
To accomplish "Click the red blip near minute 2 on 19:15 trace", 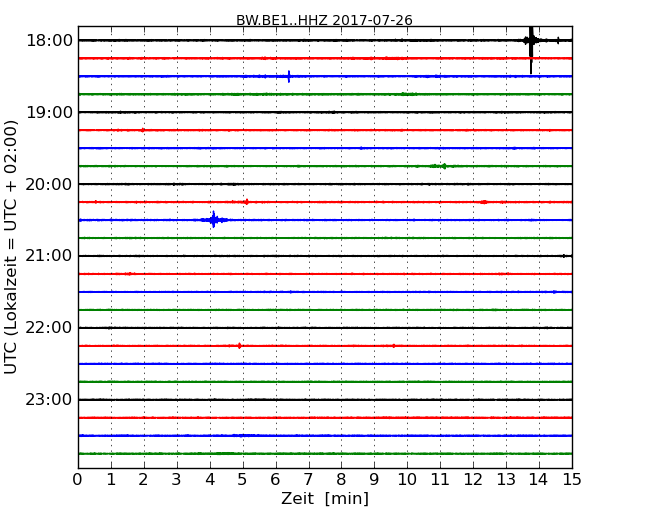I will [143, 130].
